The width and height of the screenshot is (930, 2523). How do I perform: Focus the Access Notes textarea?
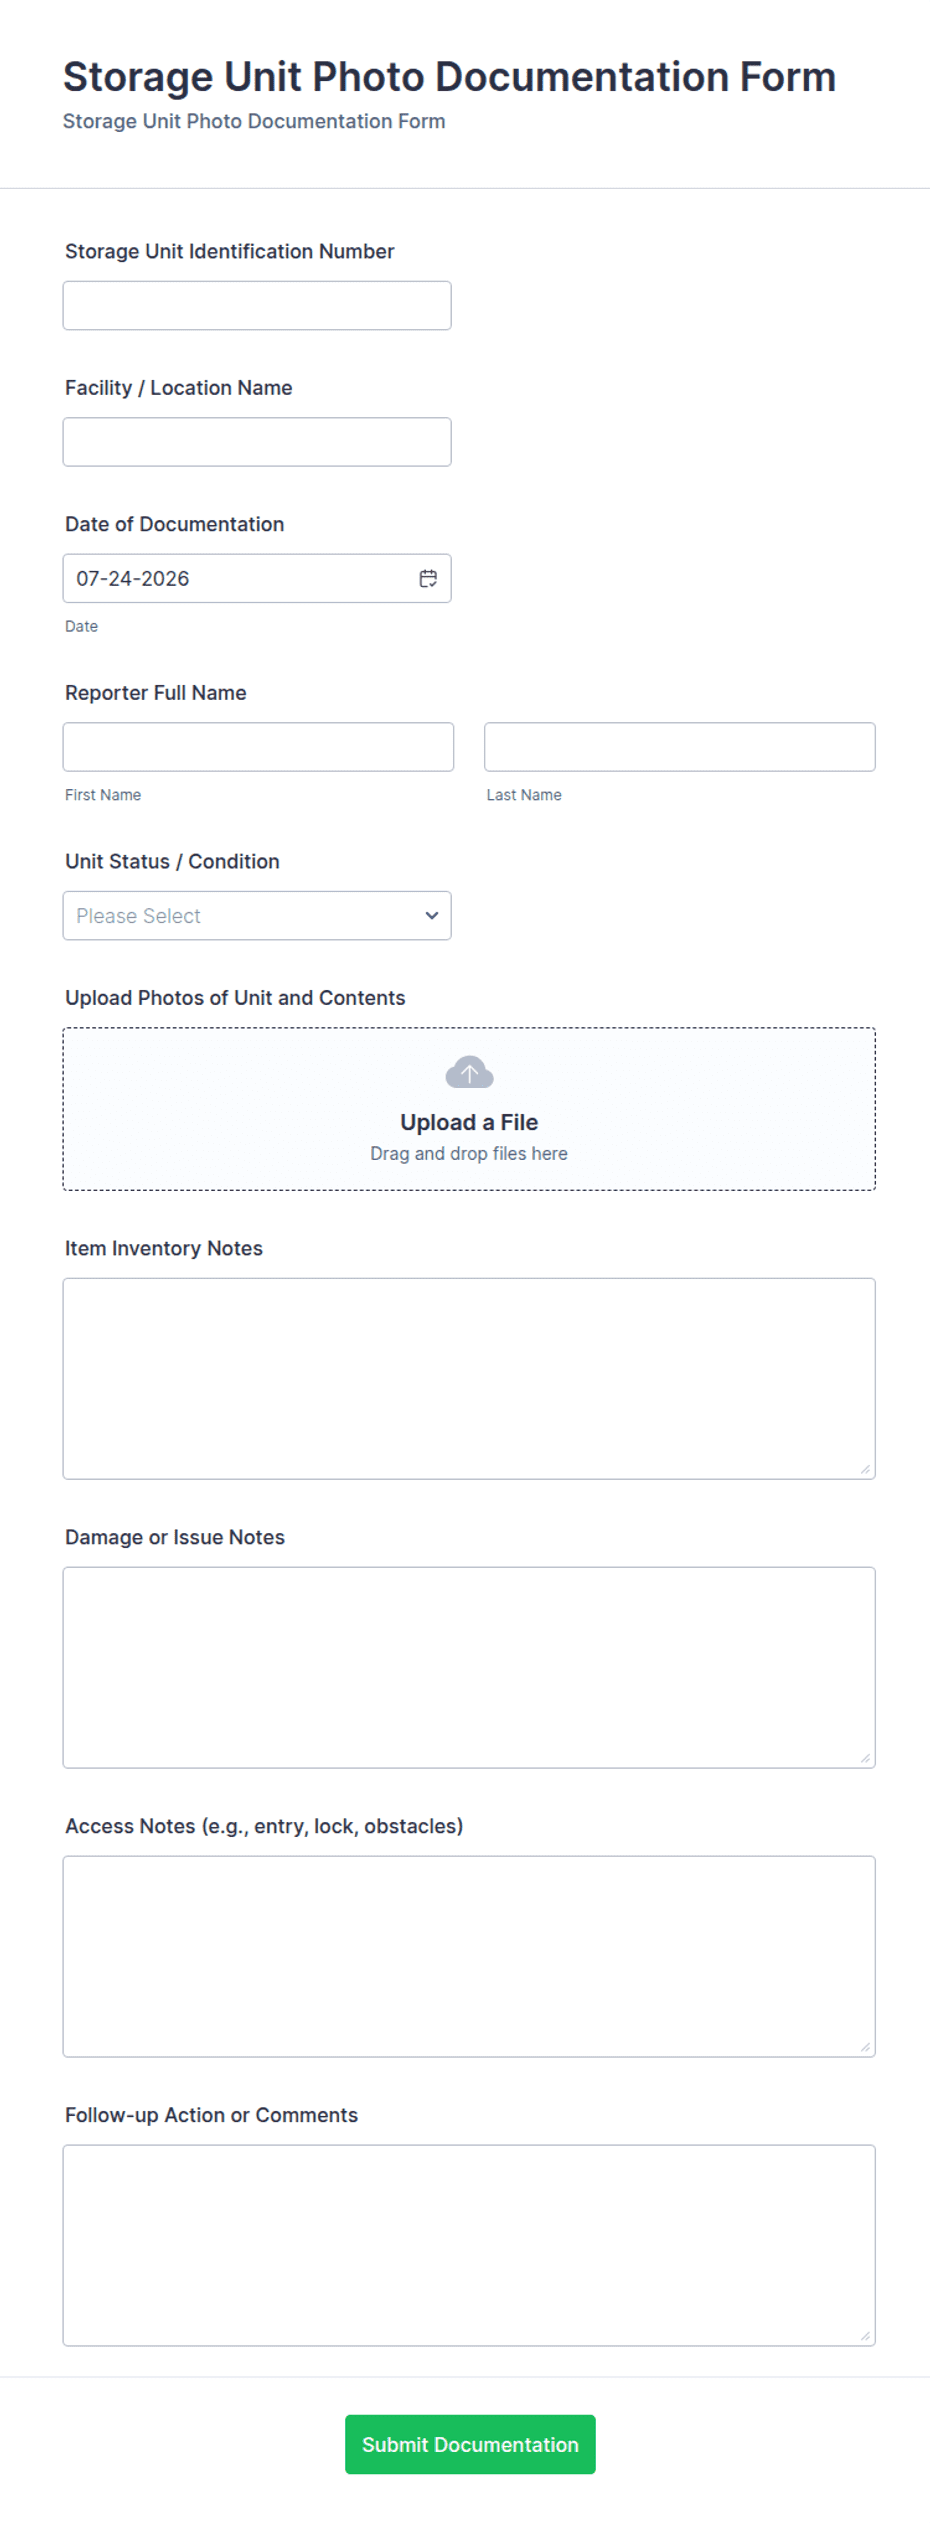pos(469,1955)
